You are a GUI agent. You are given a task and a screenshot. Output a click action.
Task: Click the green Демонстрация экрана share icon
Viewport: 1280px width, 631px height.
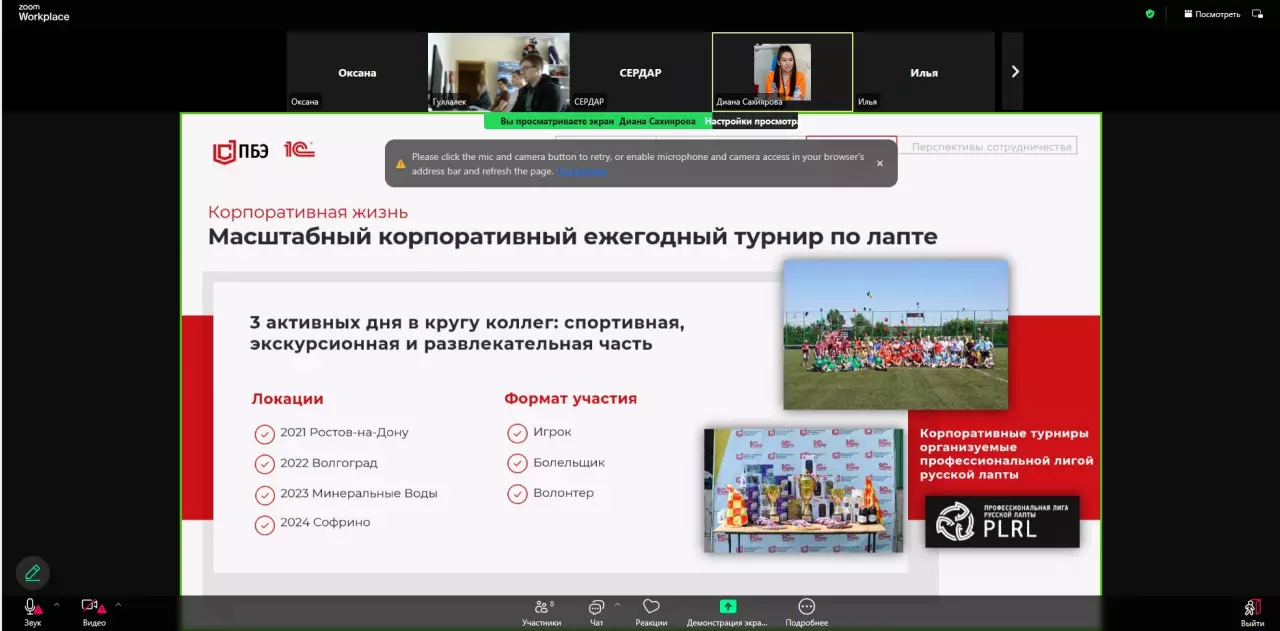tap(727, 607)
